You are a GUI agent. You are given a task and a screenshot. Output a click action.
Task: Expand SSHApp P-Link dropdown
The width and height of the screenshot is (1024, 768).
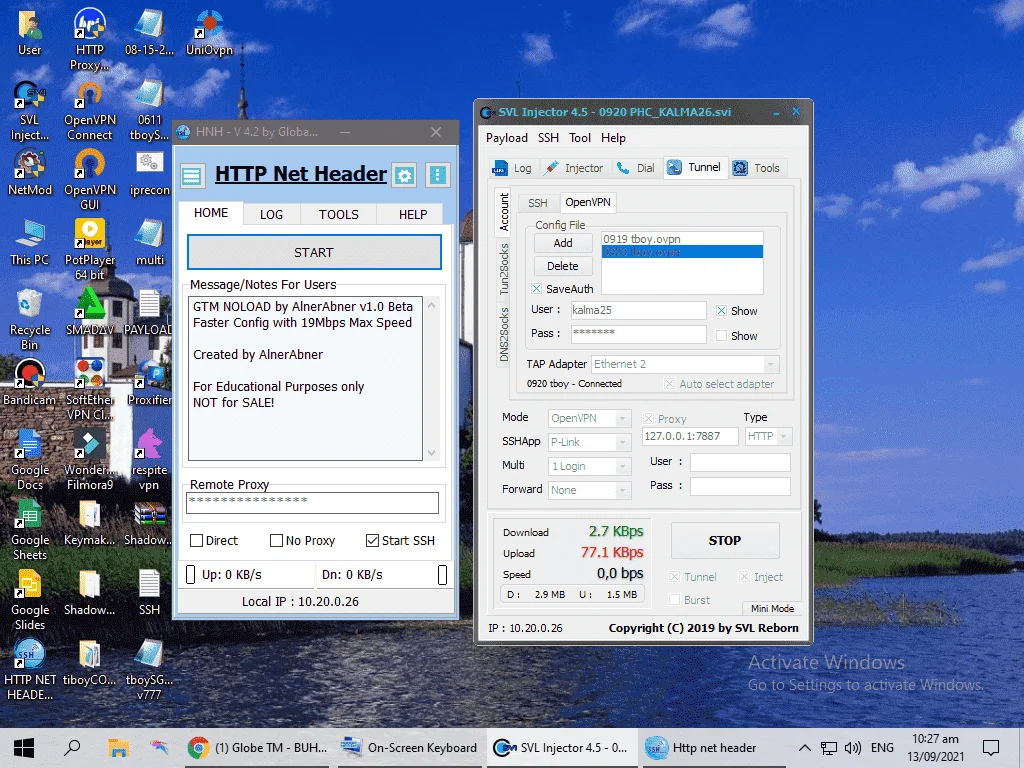tap(623, 443)
